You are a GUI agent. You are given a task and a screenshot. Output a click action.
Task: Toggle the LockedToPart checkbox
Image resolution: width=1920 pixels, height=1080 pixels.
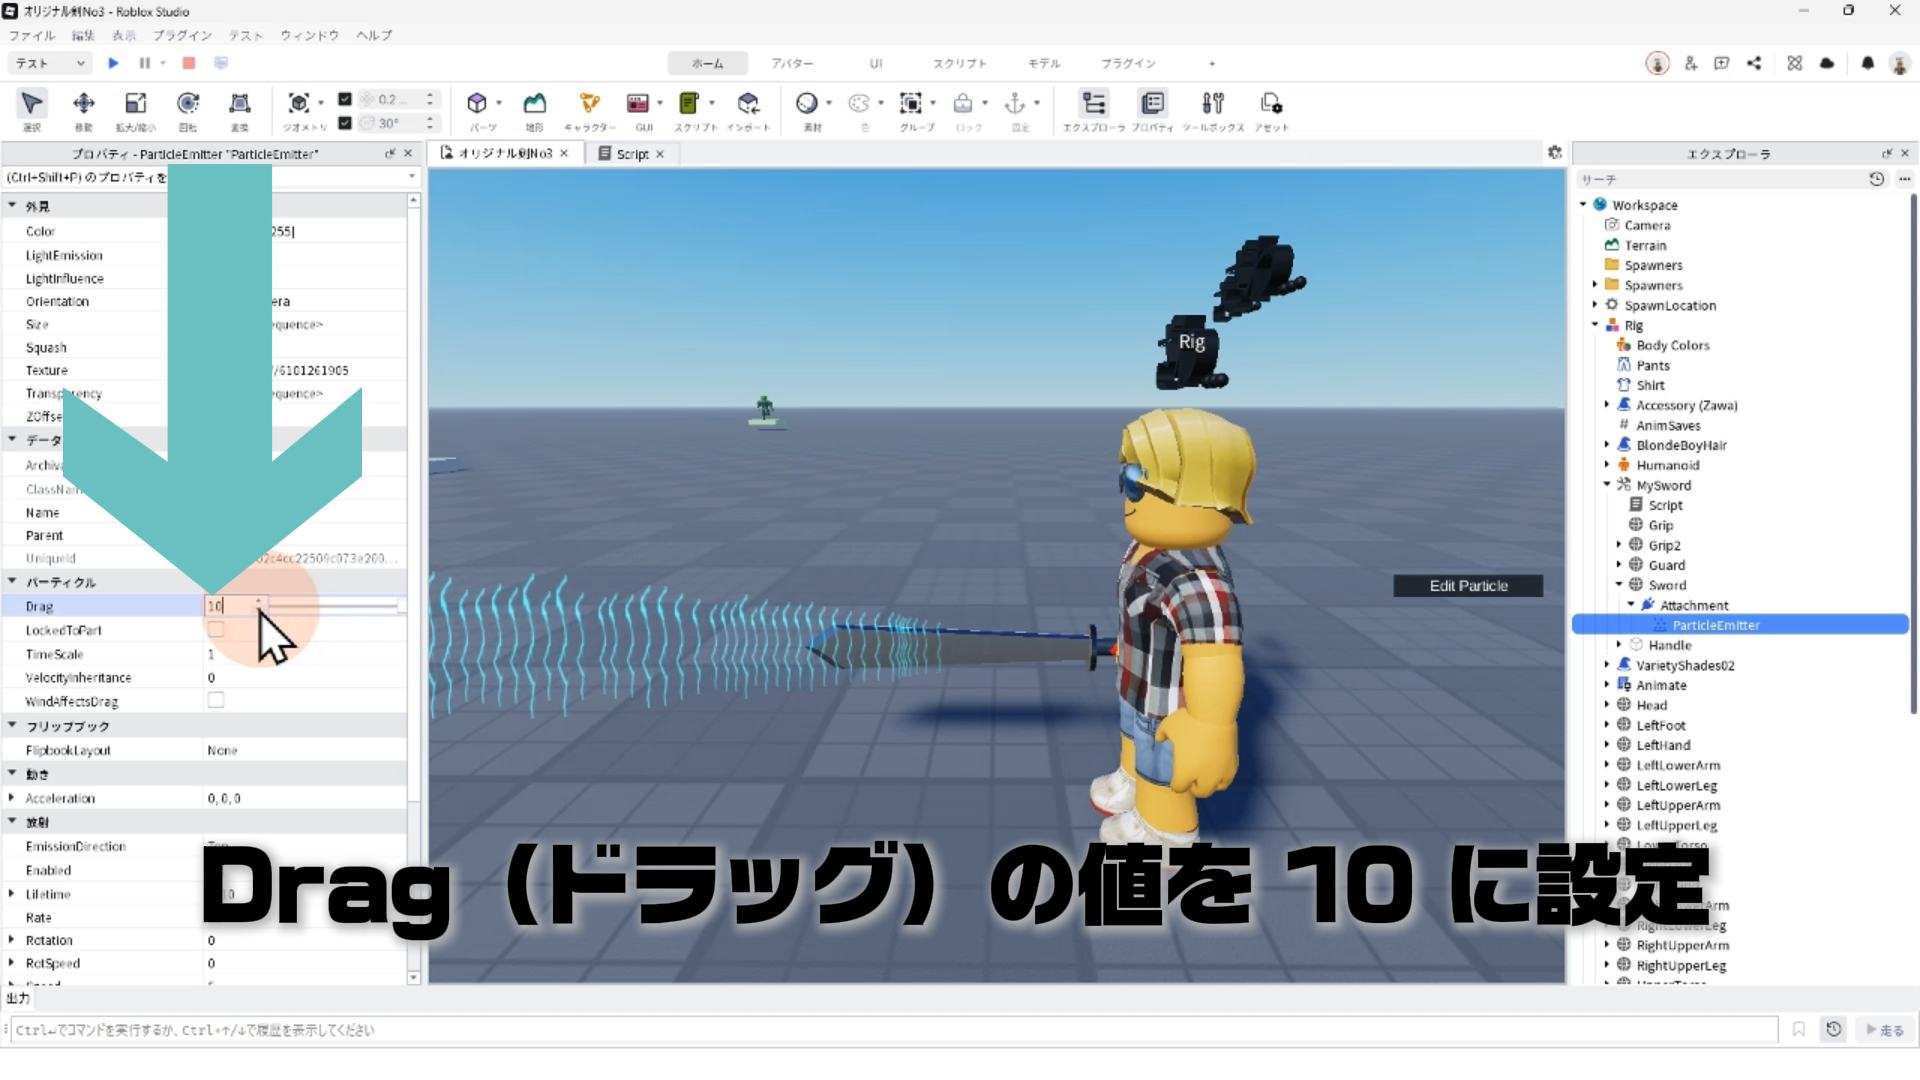216,630
